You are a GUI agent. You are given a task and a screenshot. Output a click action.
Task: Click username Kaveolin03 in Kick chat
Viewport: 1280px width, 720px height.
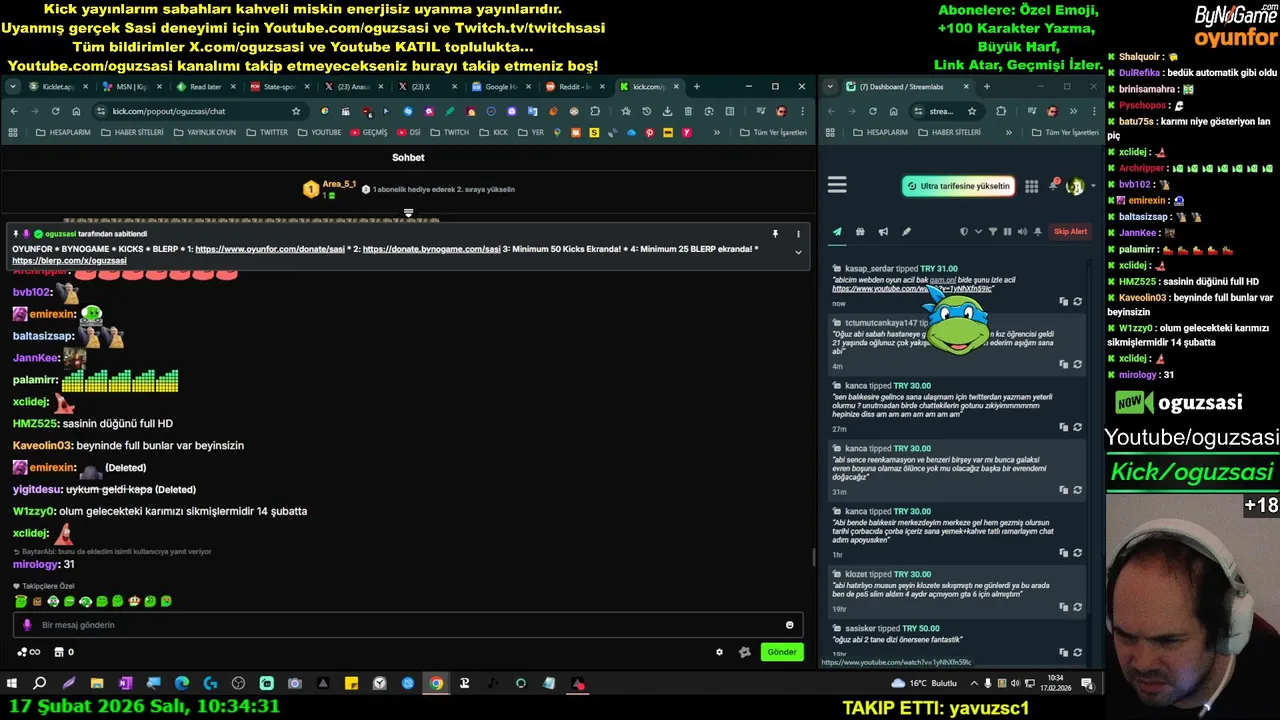(x=42, y=446)
